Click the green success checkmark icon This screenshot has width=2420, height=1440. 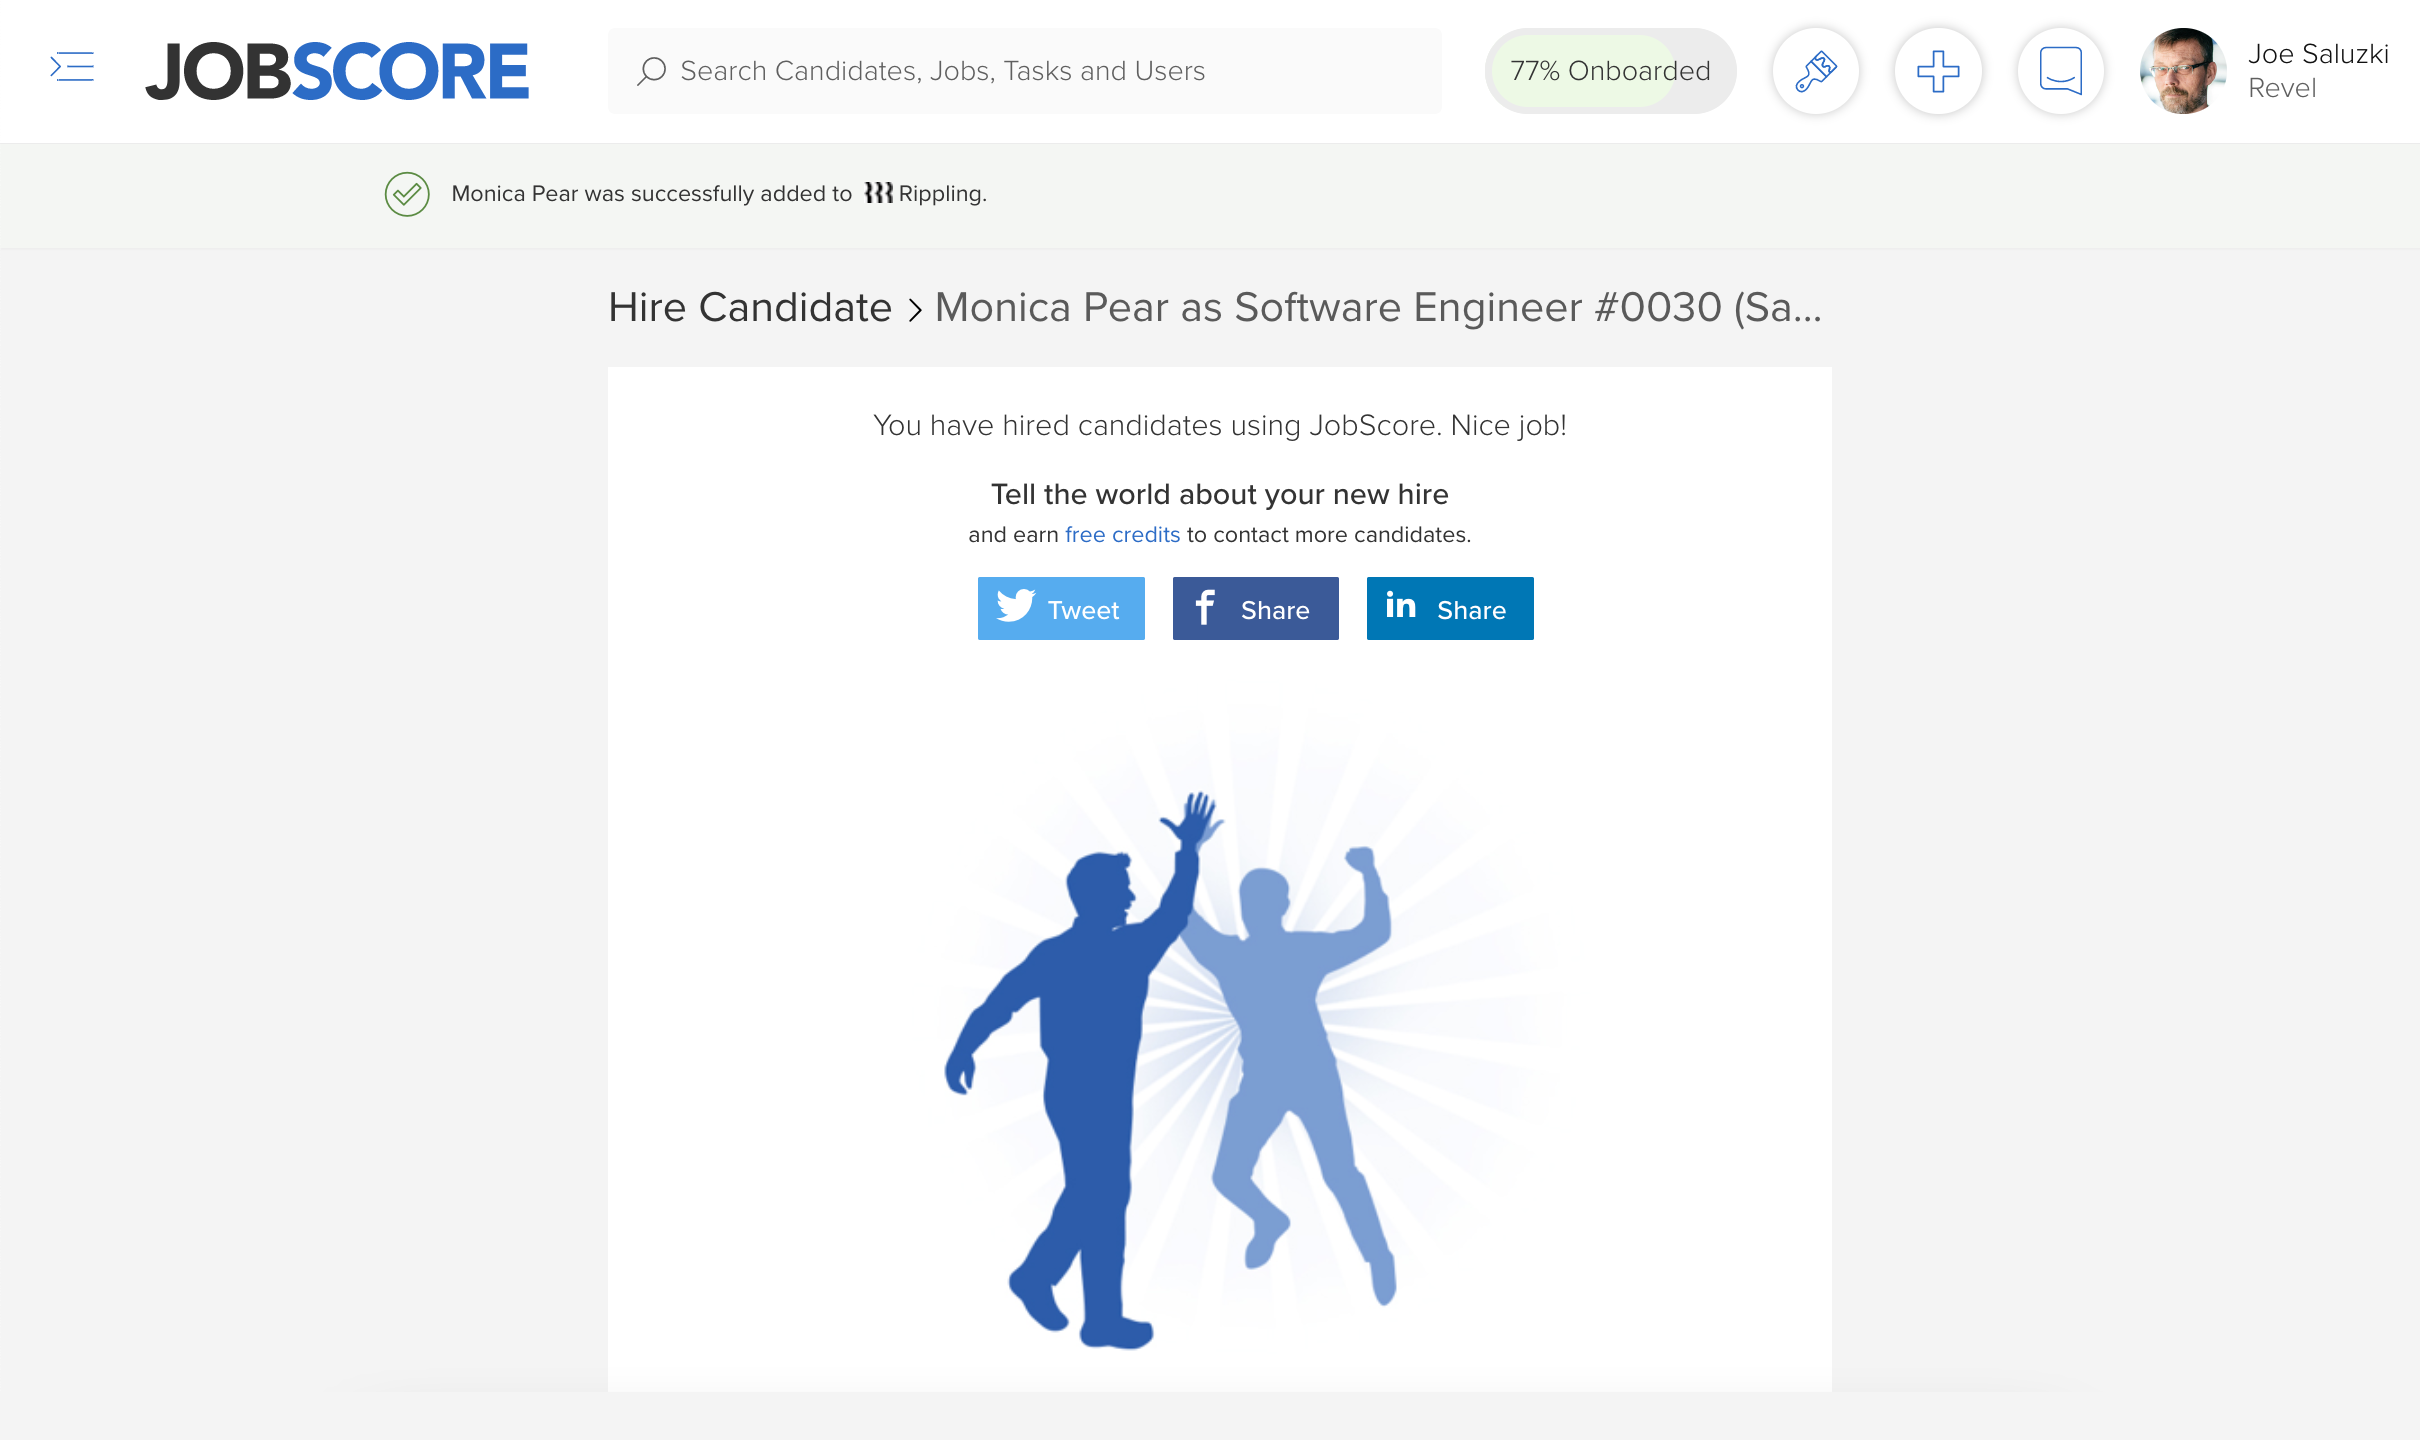click(x=407, y=194)
